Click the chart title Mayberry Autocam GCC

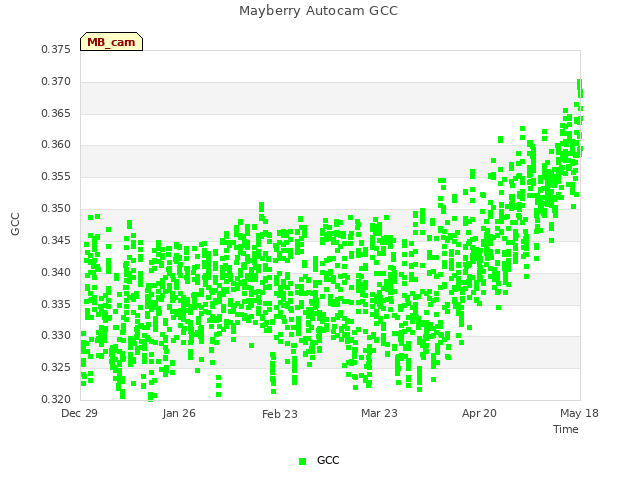[318, 11]
